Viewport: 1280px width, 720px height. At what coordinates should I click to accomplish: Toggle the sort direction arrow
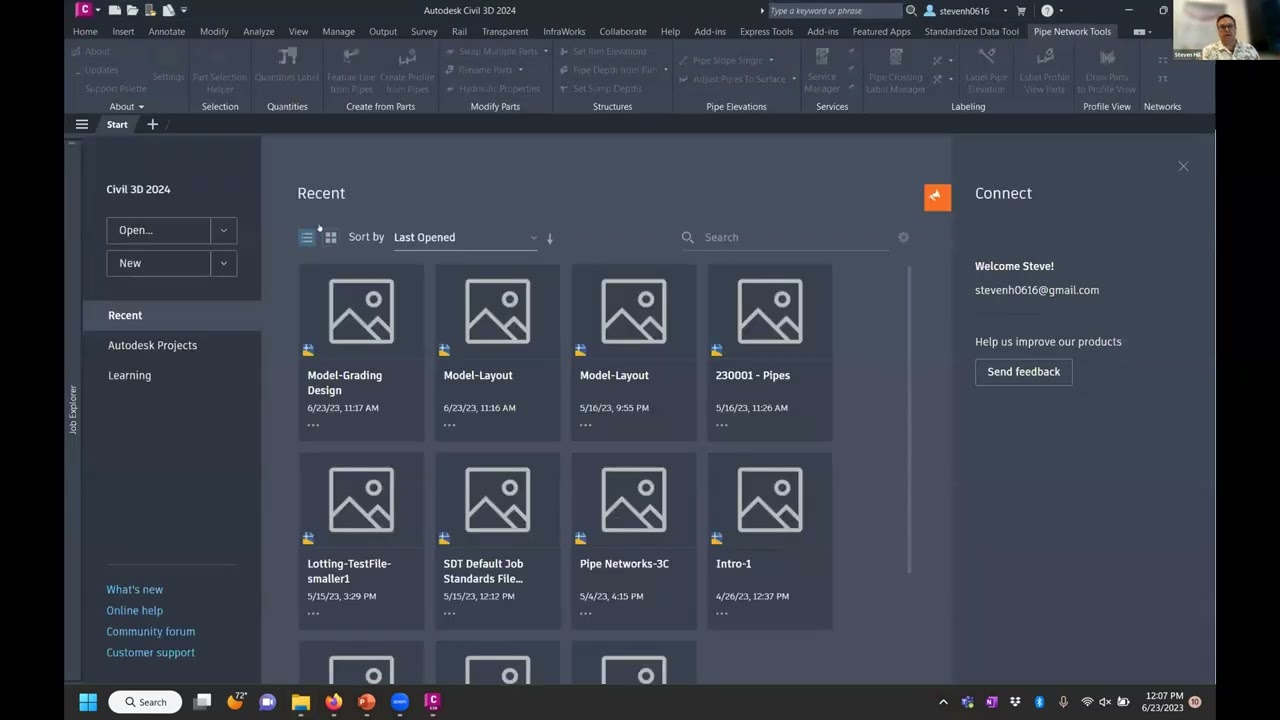550,238
